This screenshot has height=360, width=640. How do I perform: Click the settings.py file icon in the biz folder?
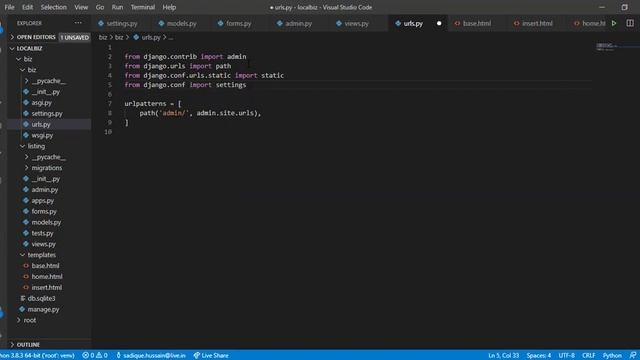point(26,113)
